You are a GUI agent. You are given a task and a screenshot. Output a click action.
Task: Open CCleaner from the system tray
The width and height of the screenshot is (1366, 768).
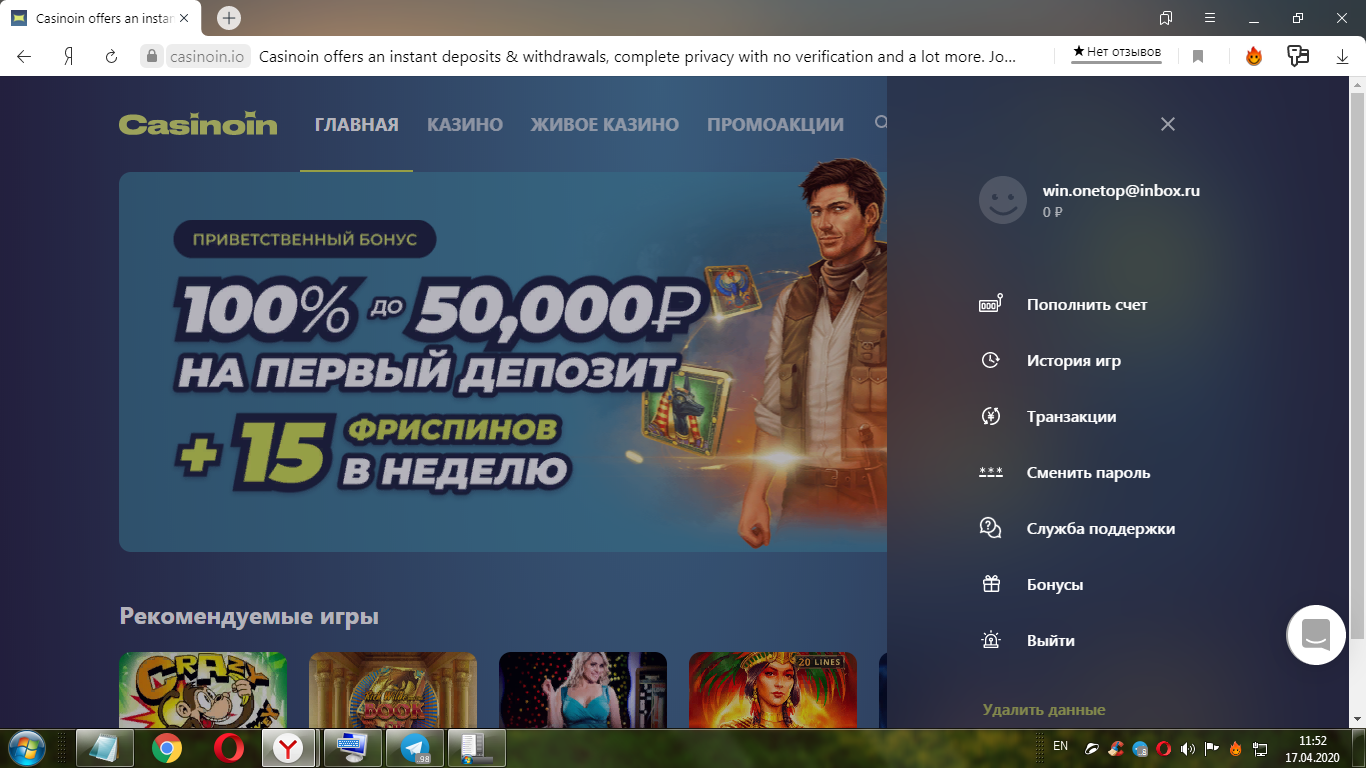[x=1116, y=748]
